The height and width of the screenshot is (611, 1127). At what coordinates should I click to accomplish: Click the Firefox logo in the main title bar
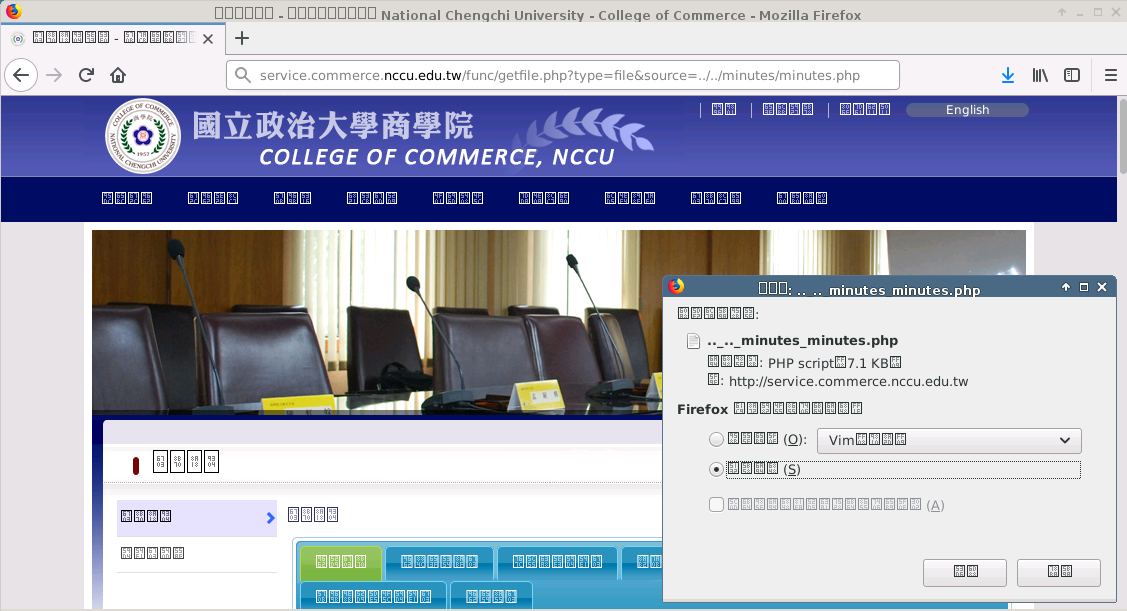(x=14, y=11)
